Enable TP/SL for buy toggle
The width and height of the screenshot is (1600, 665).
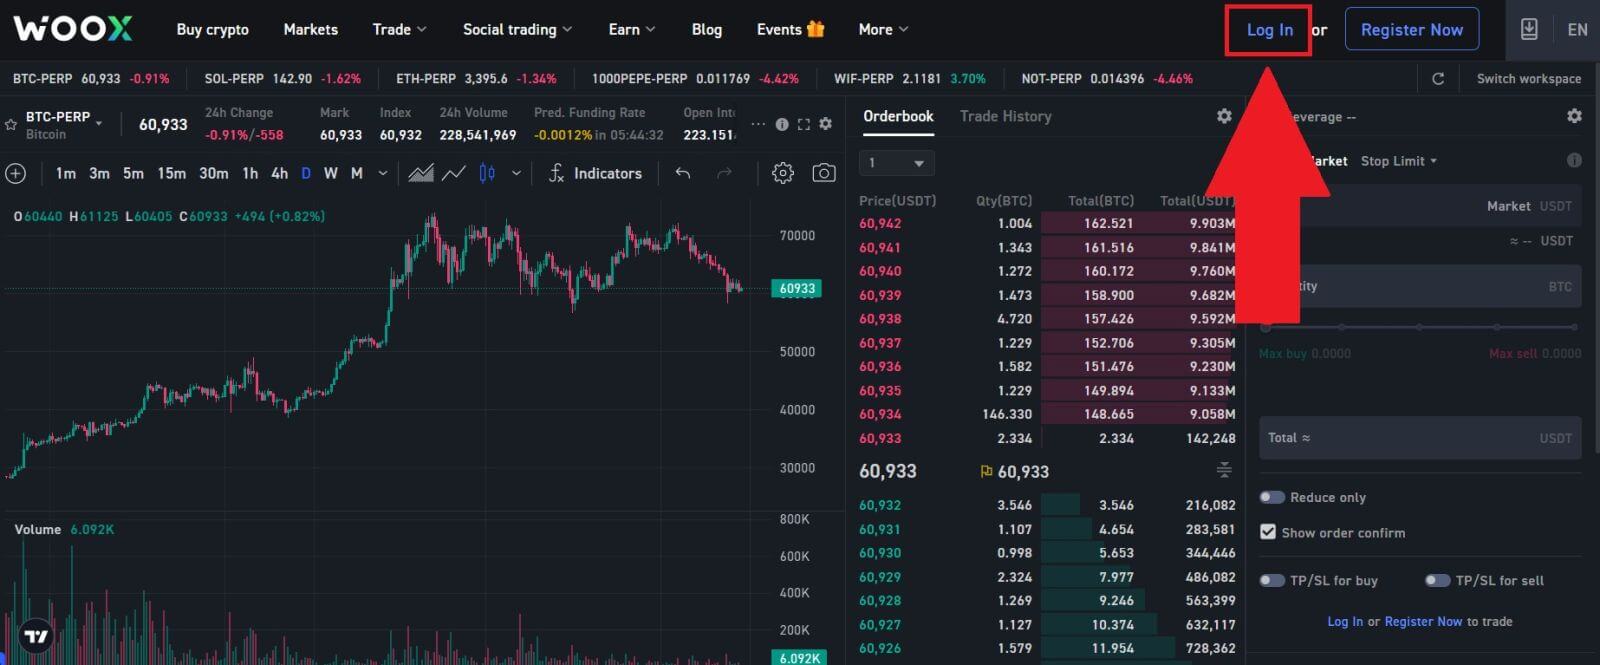(1272, 580)
